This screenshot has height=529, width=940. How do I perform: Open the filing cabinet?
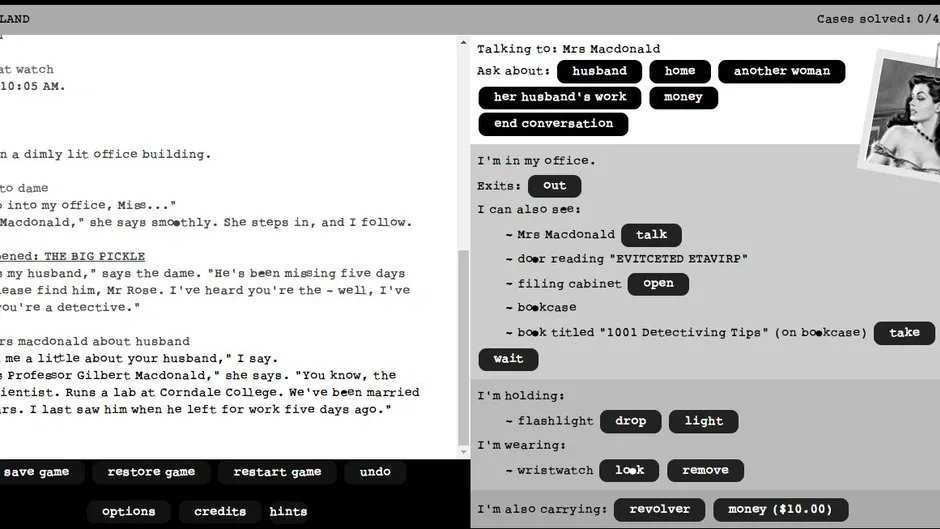tap(658, 284)
